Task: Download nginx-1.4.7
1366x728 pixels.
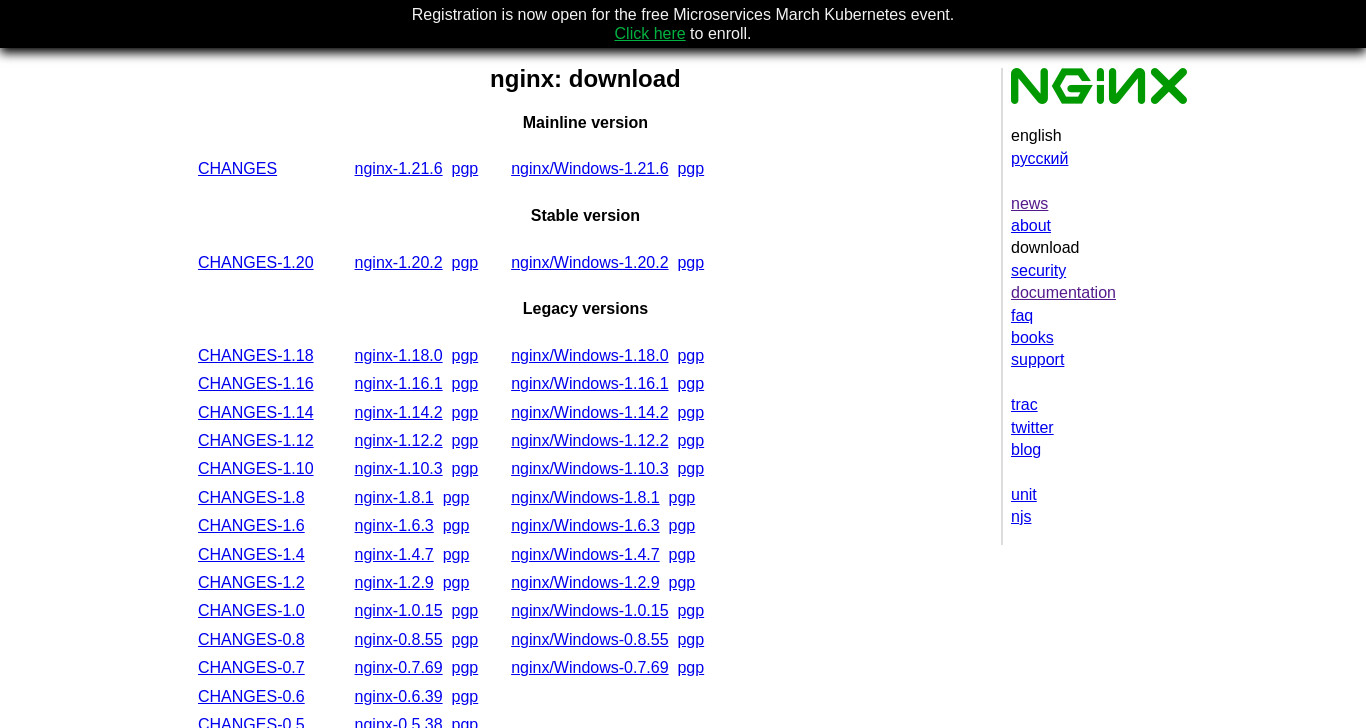Action: (x=394, y=555)
